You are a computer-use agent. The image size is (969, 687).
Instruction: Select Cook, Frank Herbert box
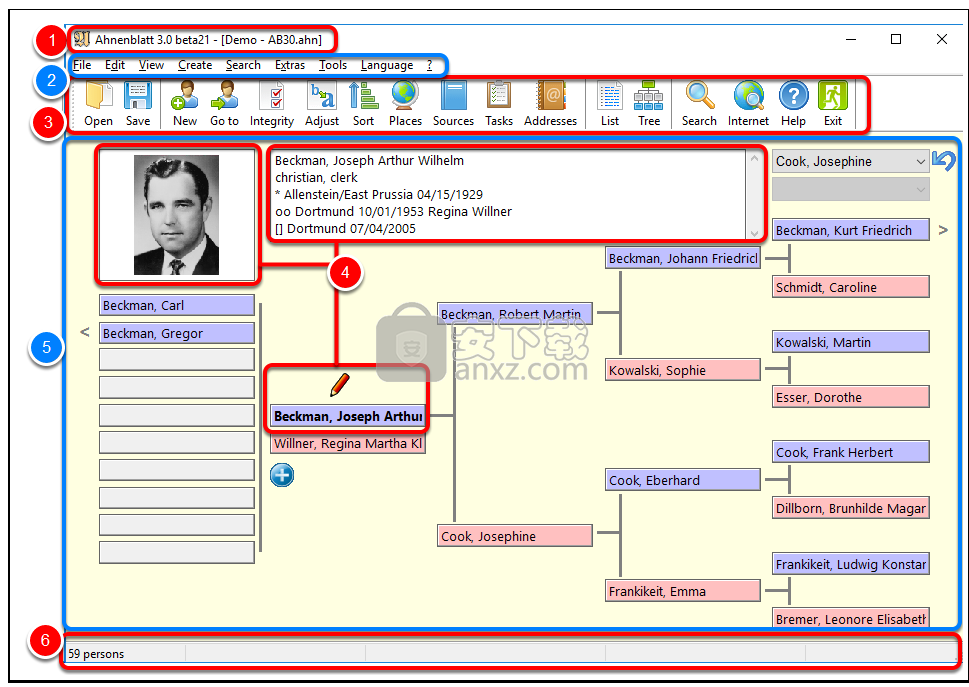coord(851,452)
